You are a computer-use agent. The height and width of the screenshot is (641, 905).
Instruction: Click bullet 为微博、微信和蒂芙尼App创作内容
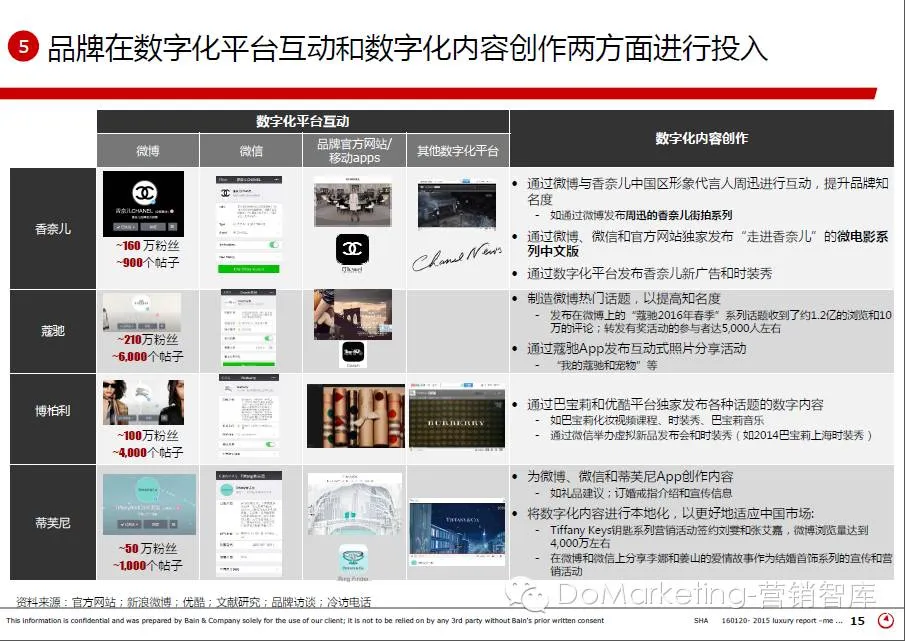click(x=630, y=477)
